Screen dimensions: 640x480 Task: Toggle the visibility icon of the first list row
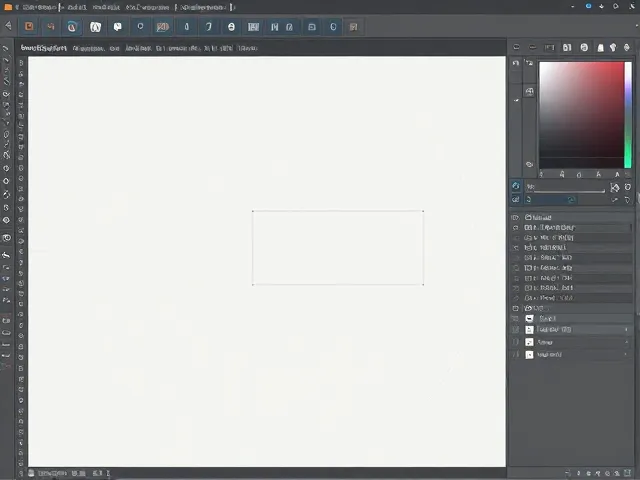click(x=516, y=227)
